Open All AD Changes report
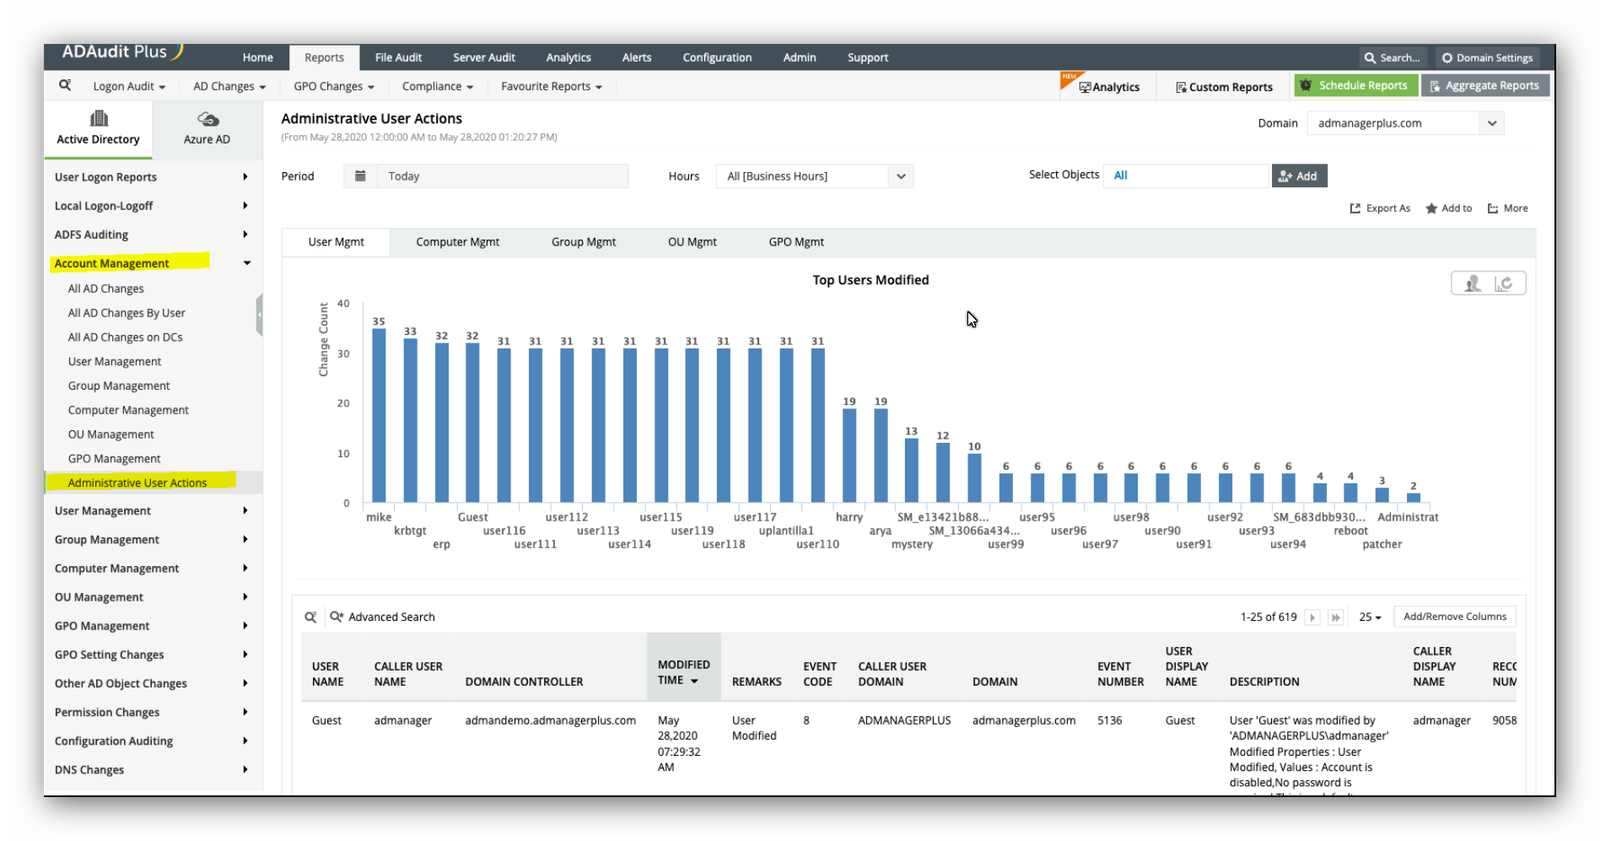Image resolution: width=1600 pixels, height=841 pixels. tap(106, 289)
